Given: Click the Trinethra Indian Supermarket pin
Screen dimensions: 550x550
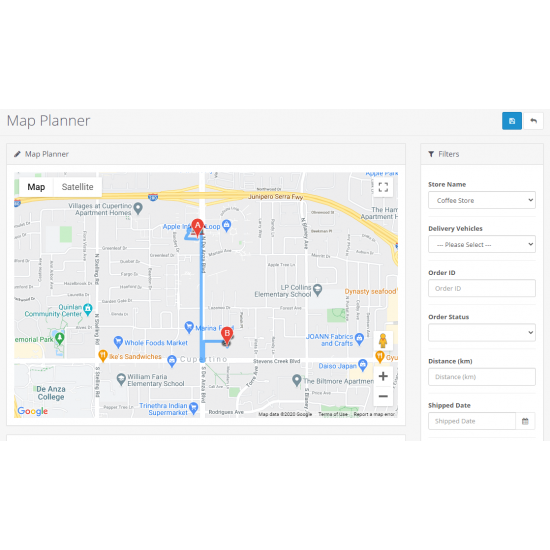Looking at the screenshot, I should [x=193, y=408].
